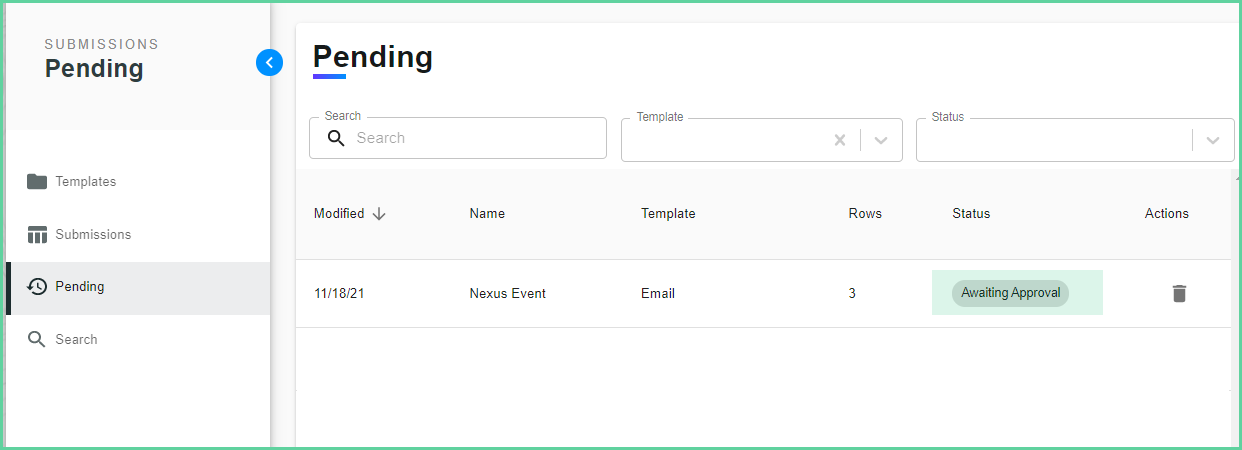The width and height of the screenshot is (1242, 450).
Task: Click the Submissions table icon
Action: (37, 235)
